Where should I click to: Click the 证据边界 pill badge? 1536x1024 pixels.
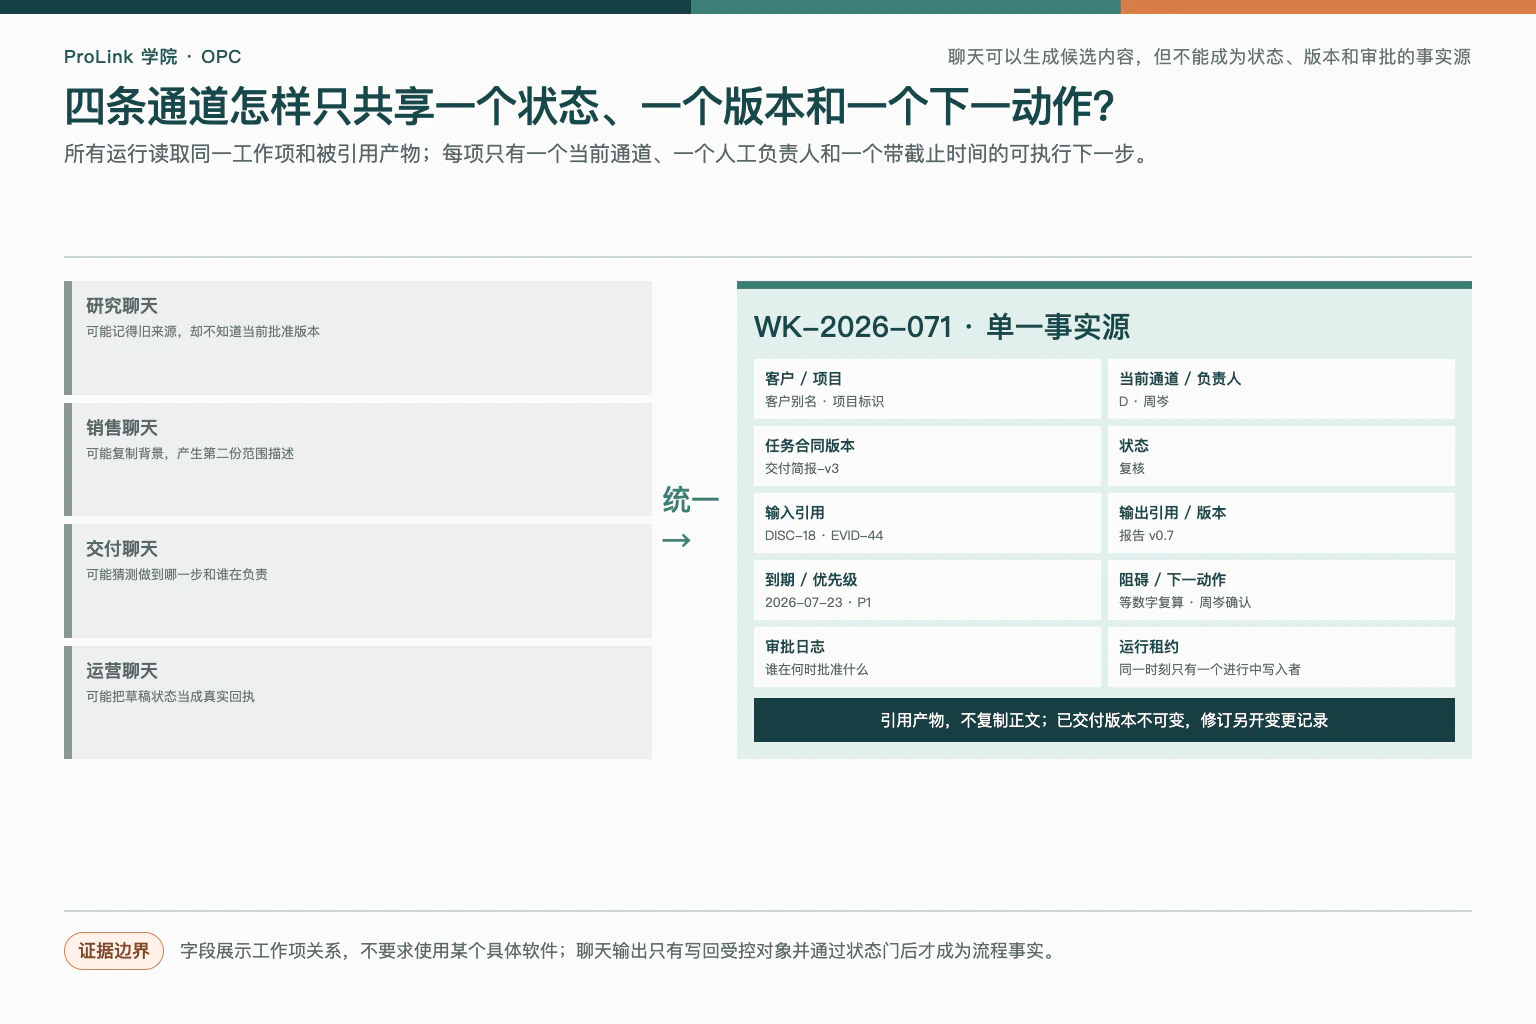tap(114, 951)
